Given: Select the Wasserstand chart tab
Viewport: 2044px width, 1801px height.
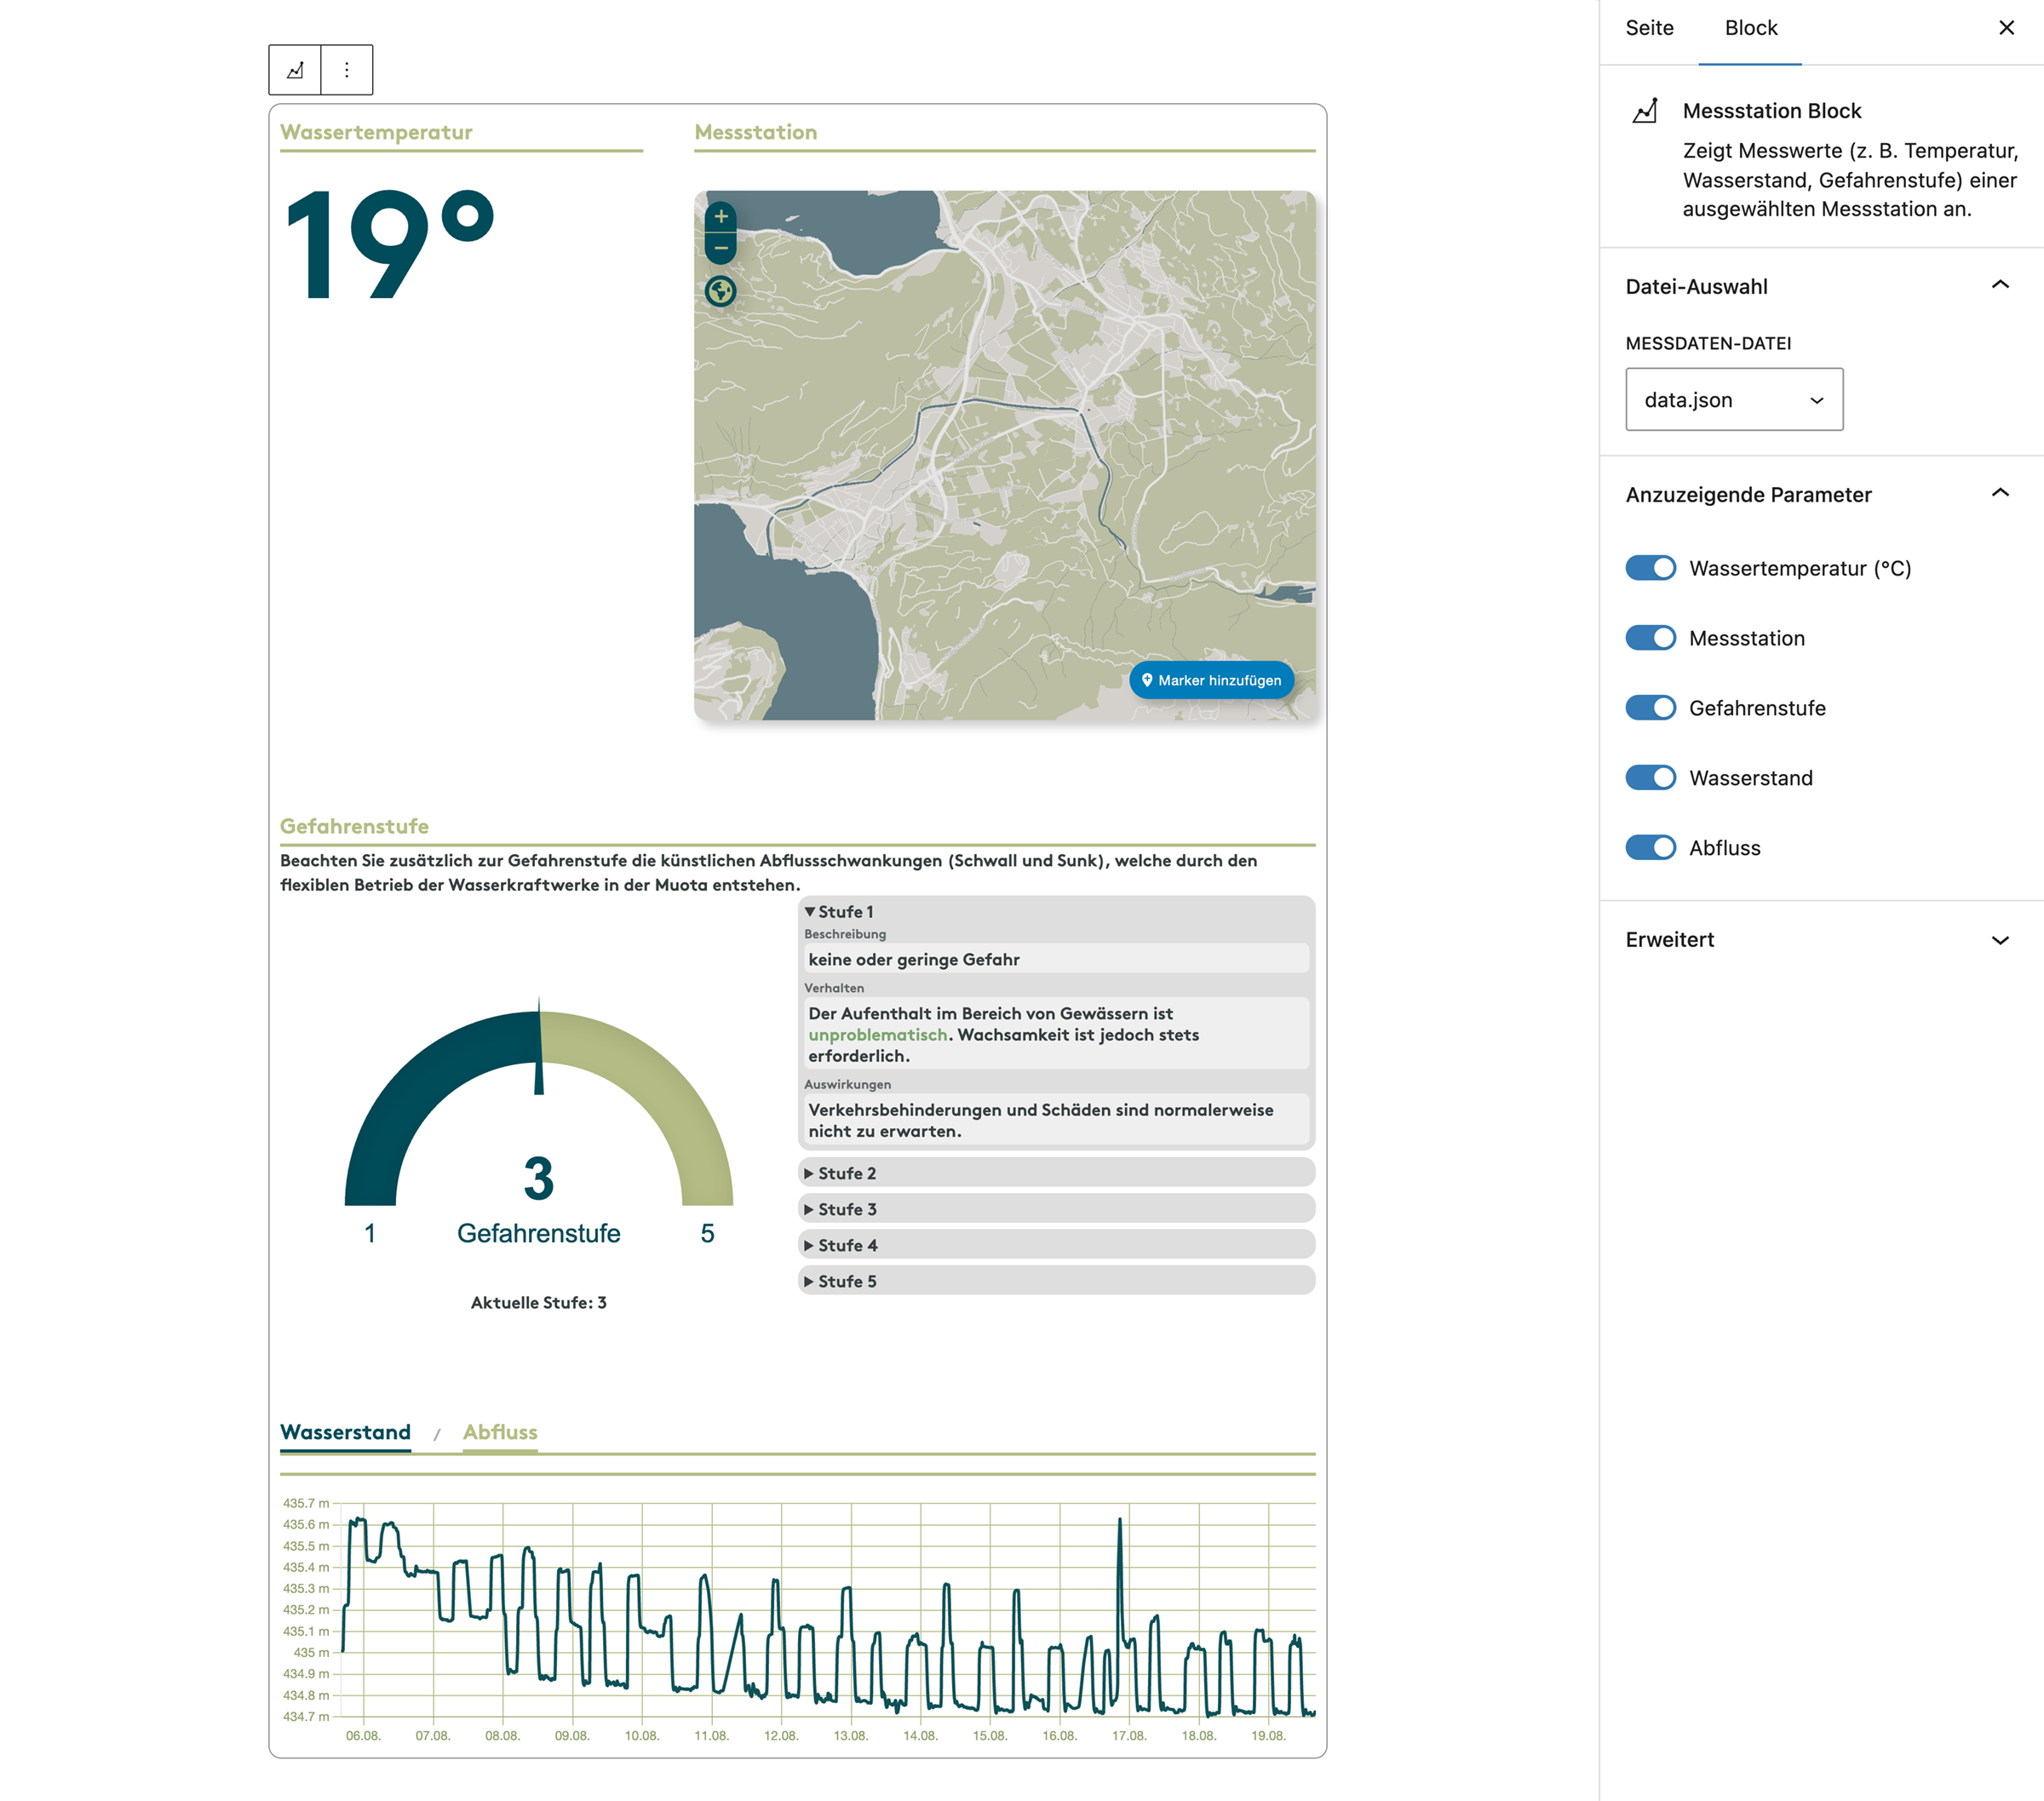Looking at the screenshot, I should (x=345, y=1432).
